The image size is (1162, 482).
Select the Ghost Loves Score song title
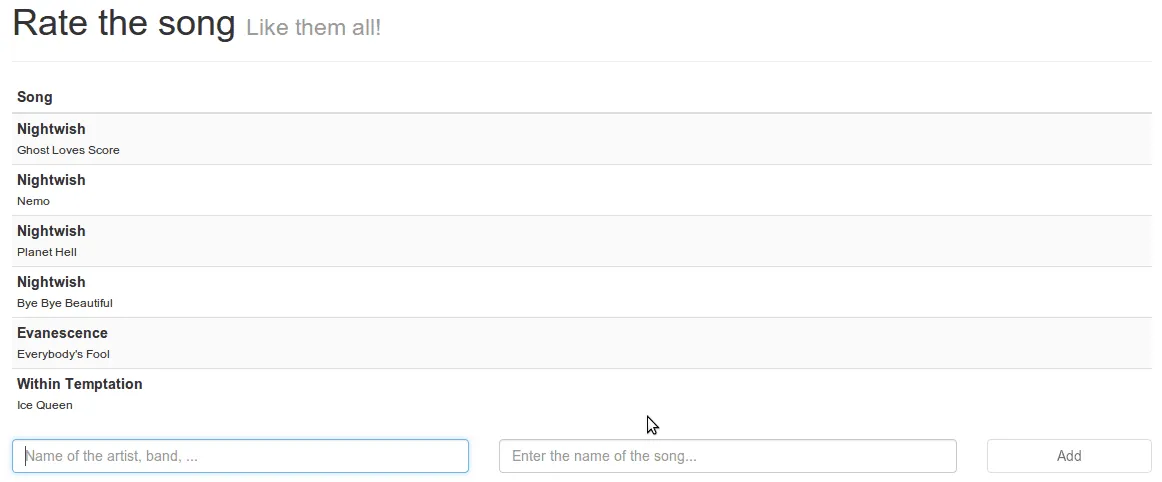[x=68, y=150]
